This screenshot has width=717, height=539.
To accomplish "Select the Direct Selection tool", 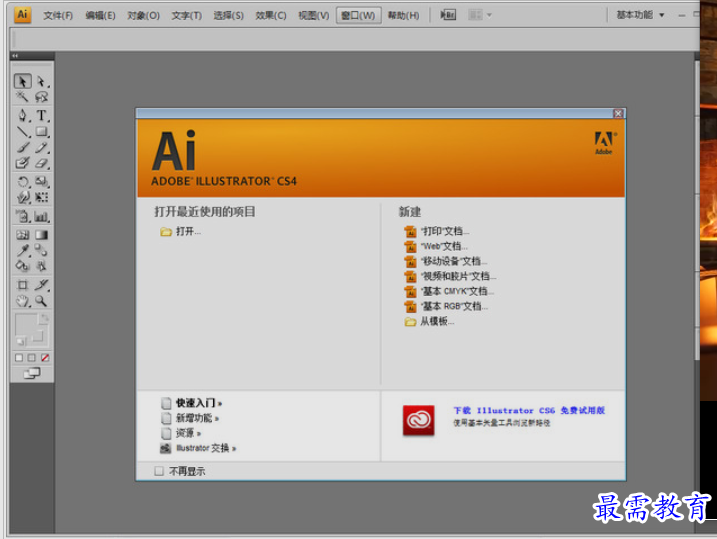I will (42, 81).
